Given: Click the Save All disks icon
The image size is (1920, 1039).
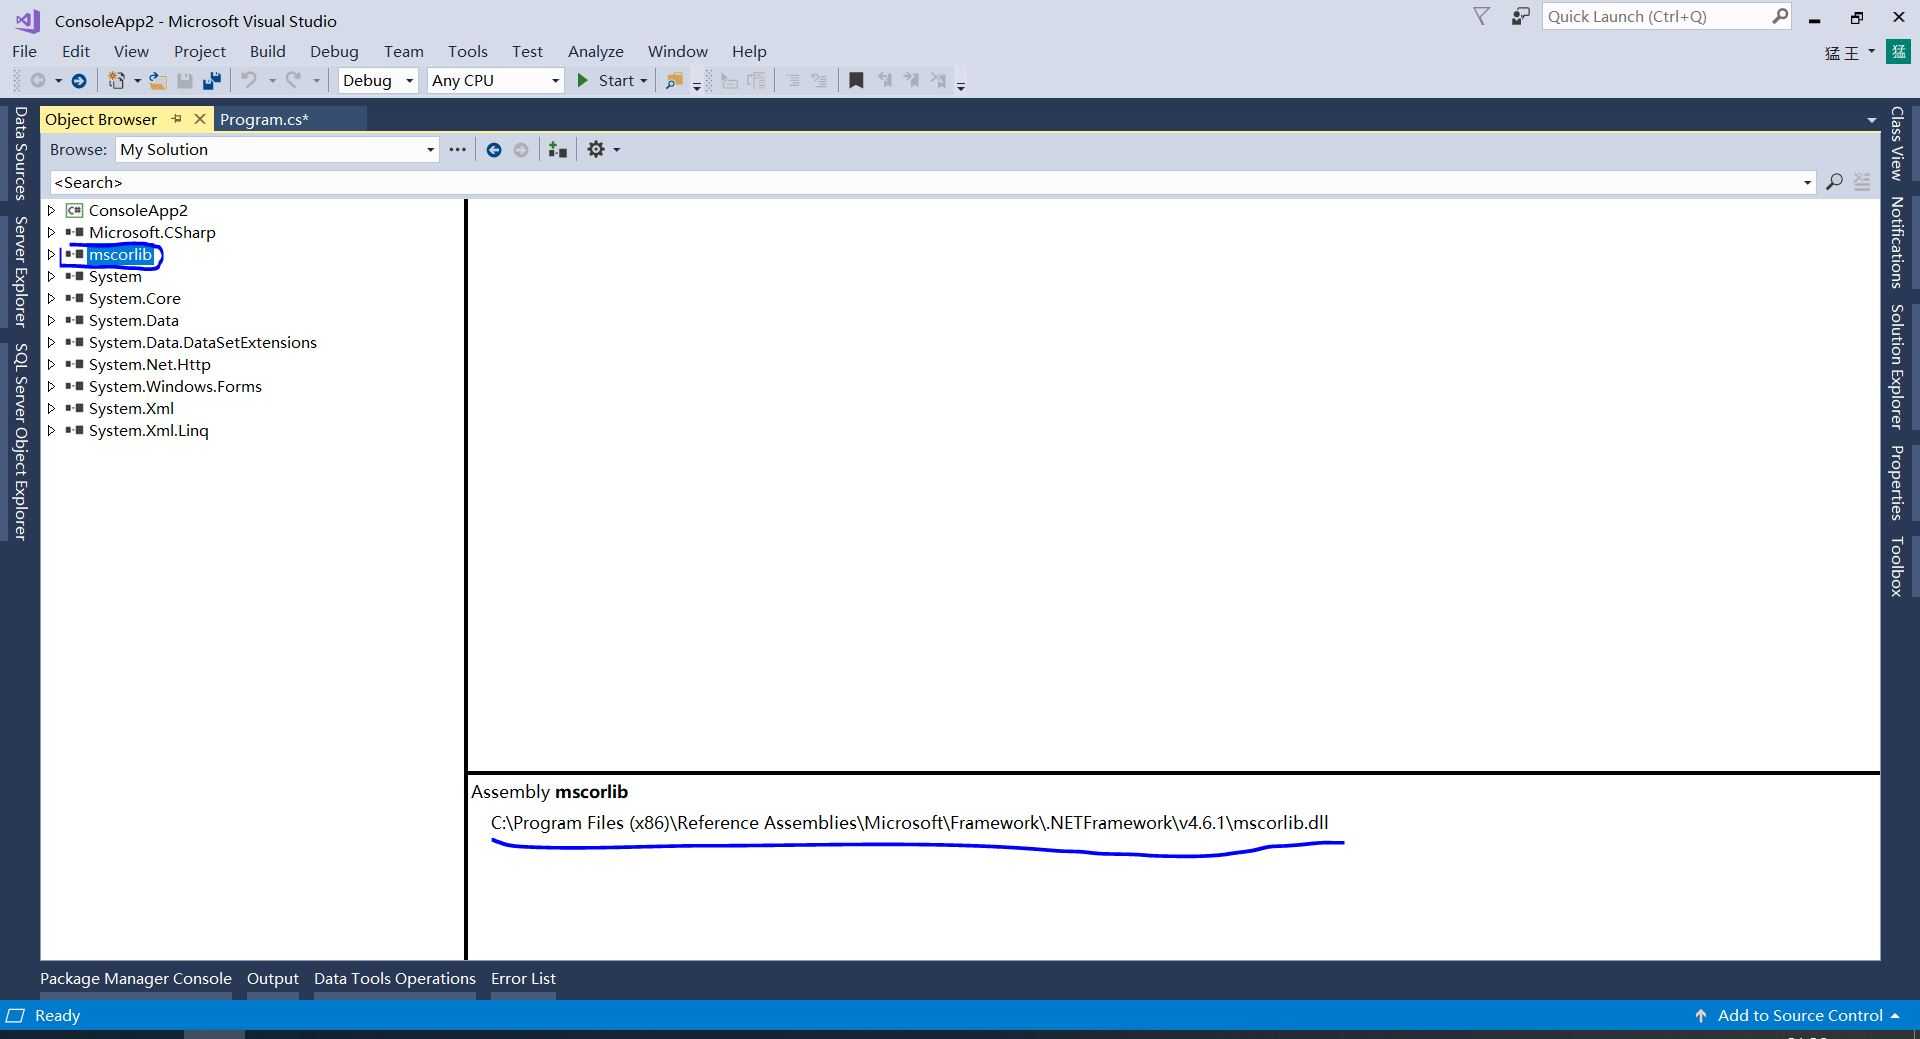Looking at the screenshot, I should (211, 81).
